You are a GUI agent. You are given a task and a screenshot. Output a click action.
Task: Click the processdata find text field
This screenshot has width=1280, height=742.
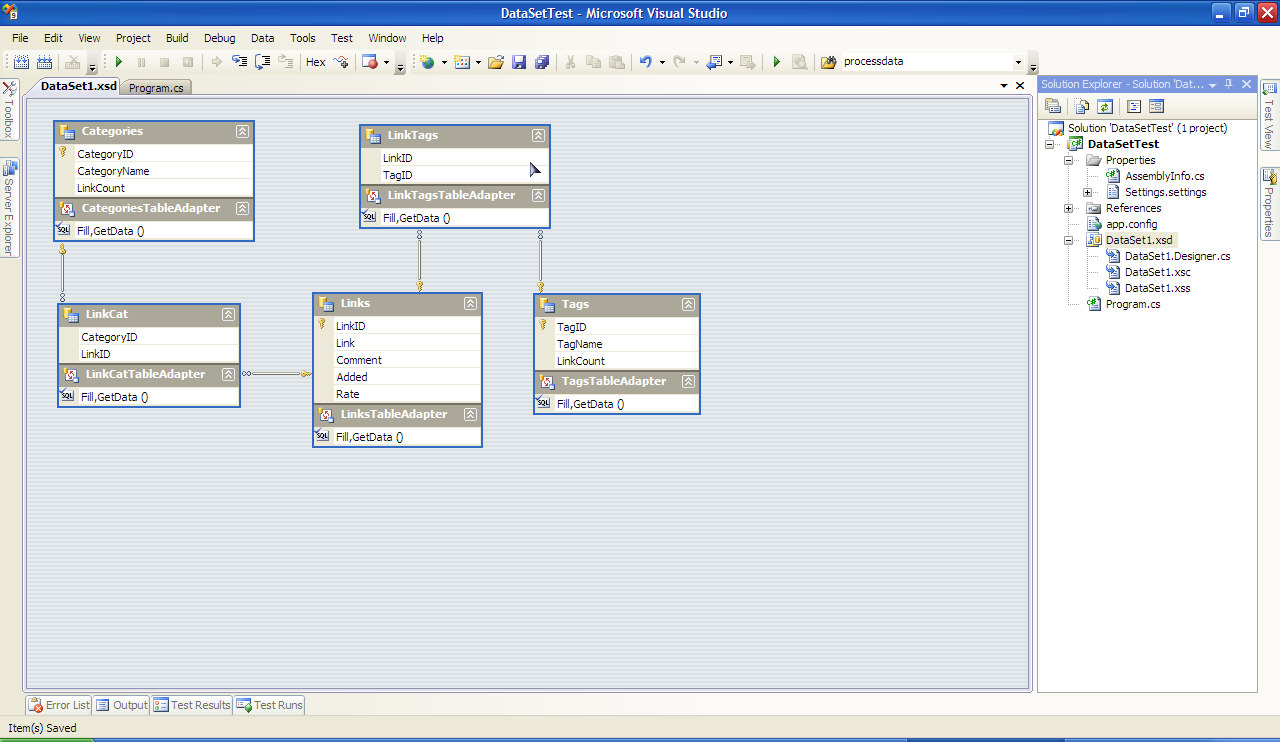[x=925, y=62]
